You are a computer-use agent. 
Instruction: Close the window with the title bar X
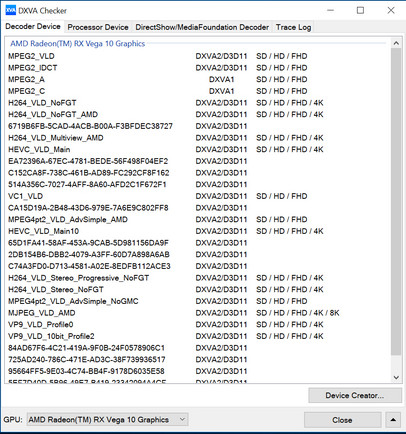tap(391, 10)
